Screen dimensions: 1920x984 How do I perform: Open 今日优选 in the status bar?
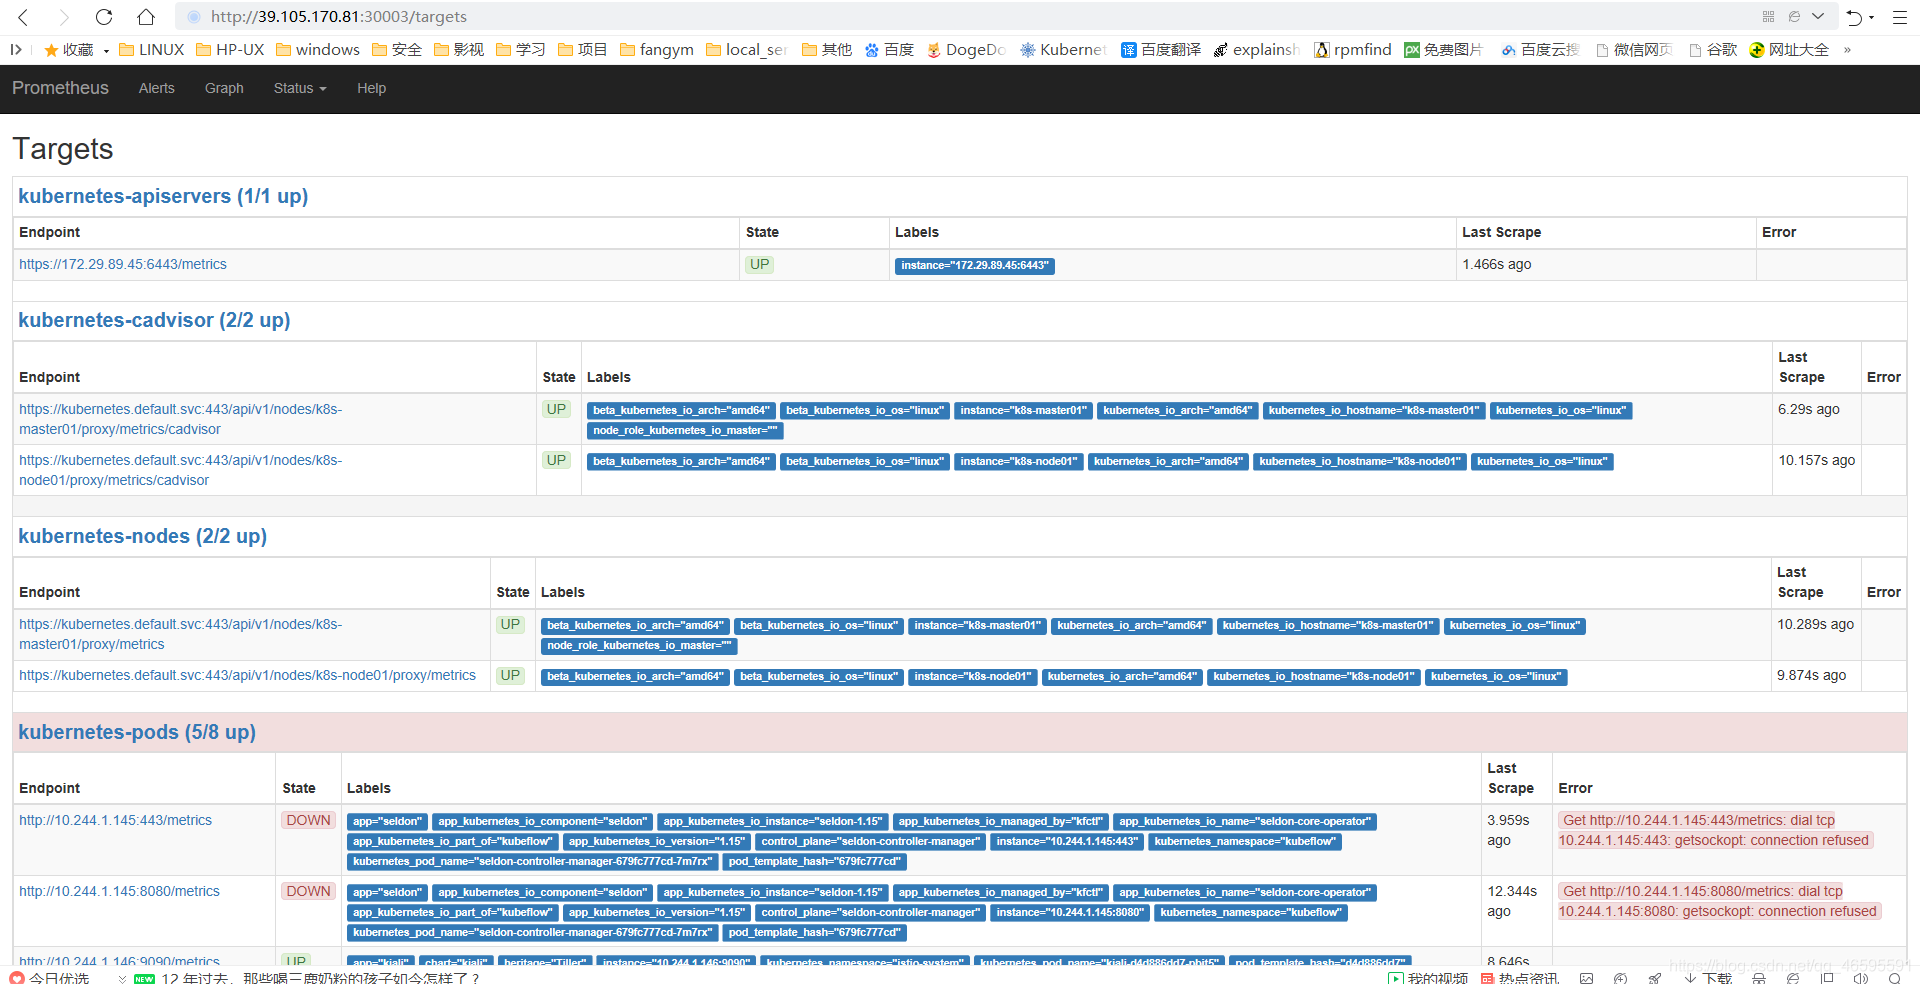pos(50,977)
